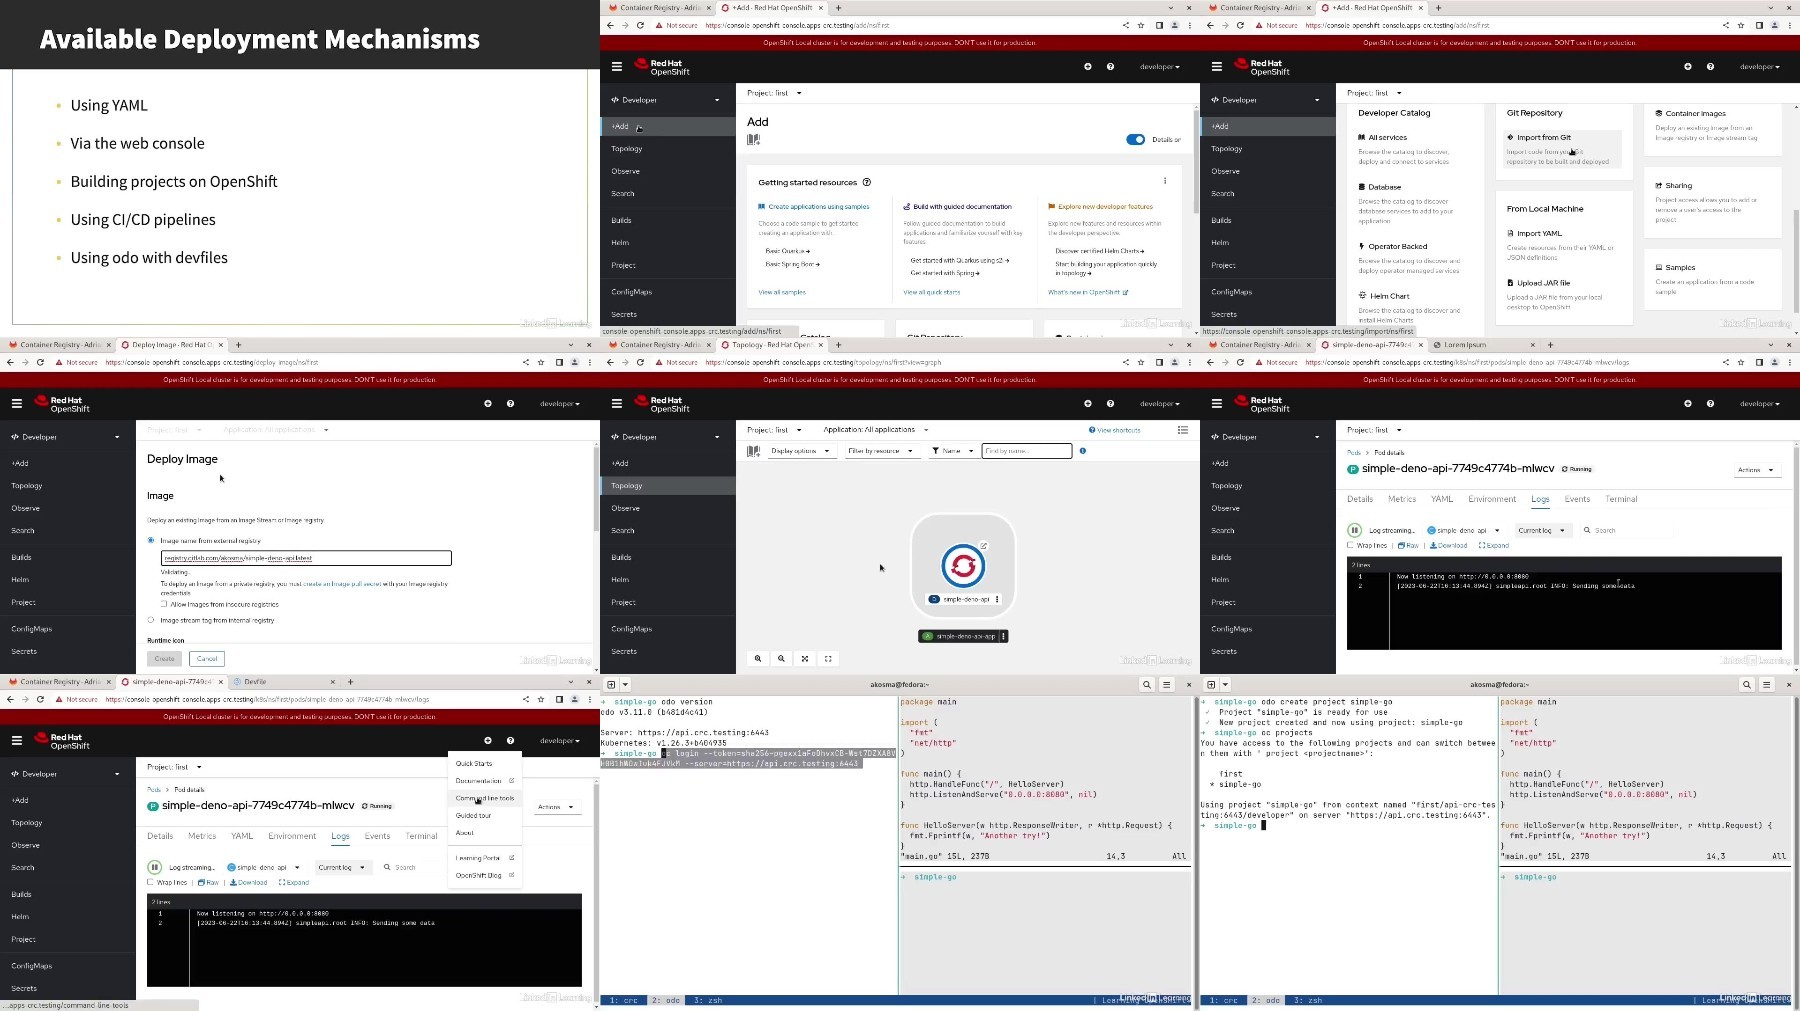Click Cancel button on Deploy Image form
Image resolution: width=1800 pixels, height=1011 pixels.
(207, 659)
